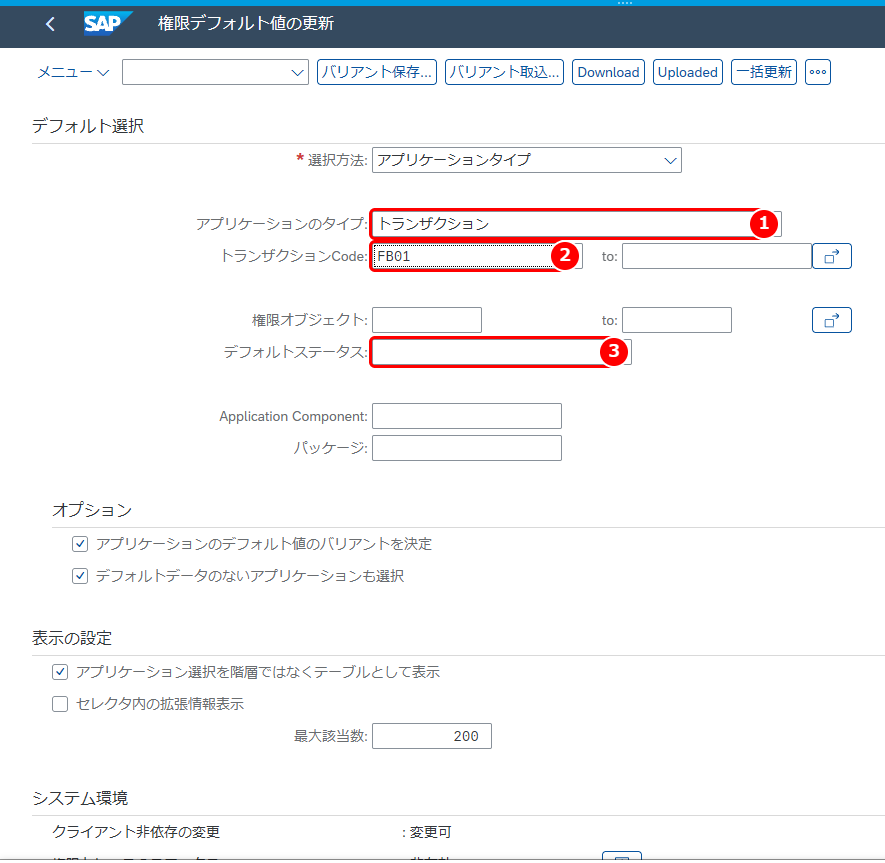Click the 権限オブジェクト from field
885x863 pixels.
coord(427,320)
